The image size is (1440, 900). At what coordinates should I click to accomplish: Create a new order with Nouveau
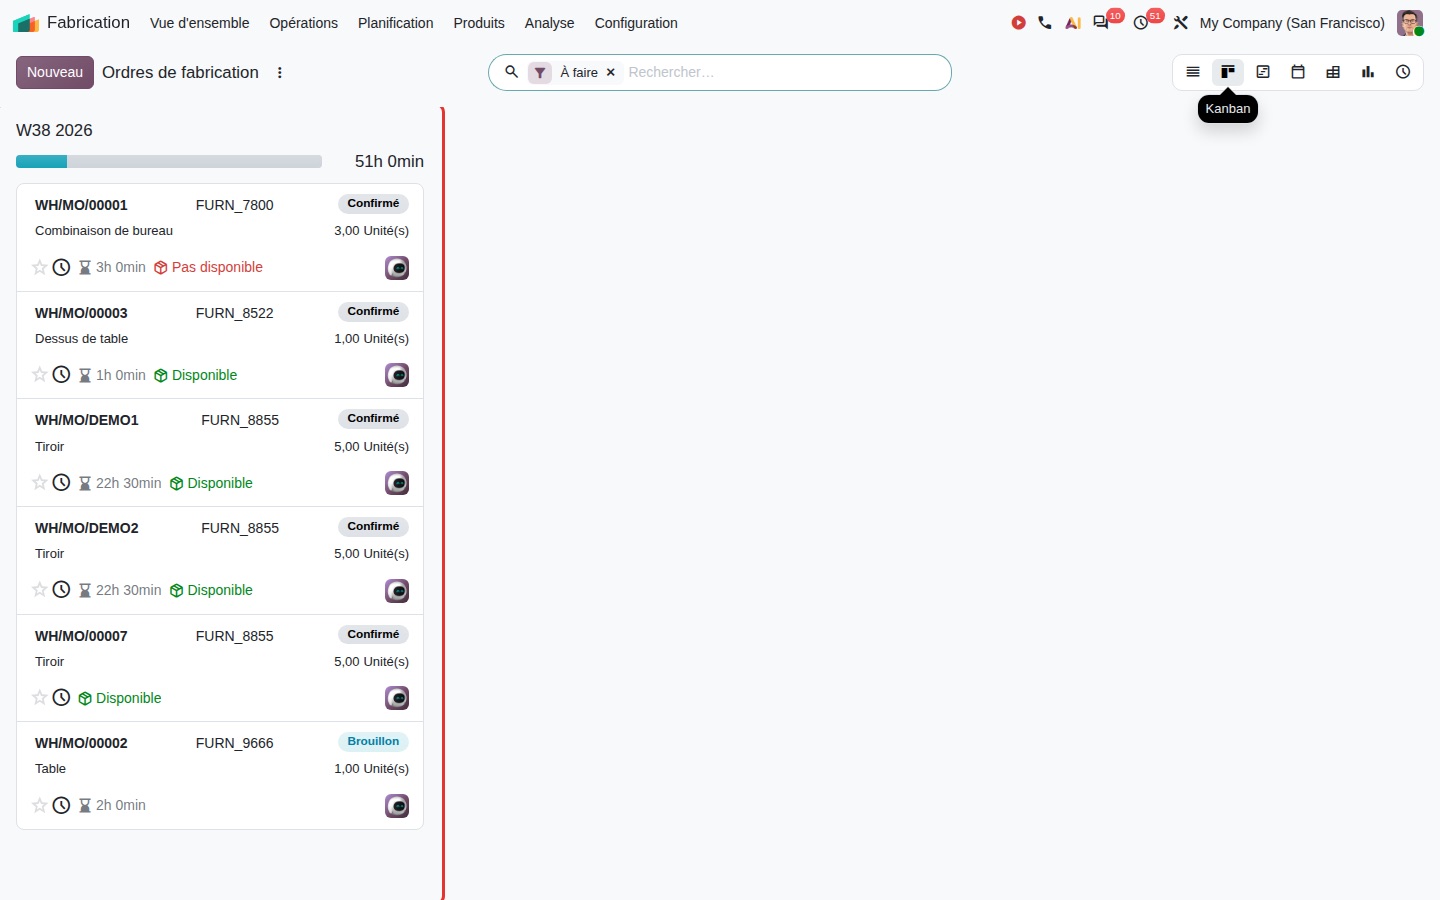coord(55,72)
